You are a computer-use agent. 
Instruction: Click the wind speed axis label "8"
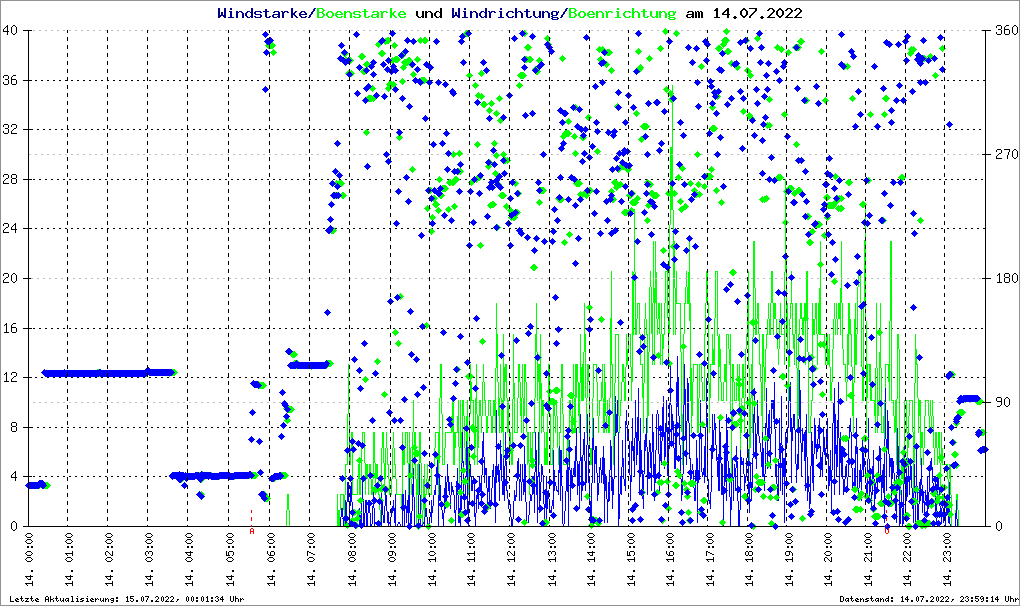pyautogui.click(x=14, y=427)
